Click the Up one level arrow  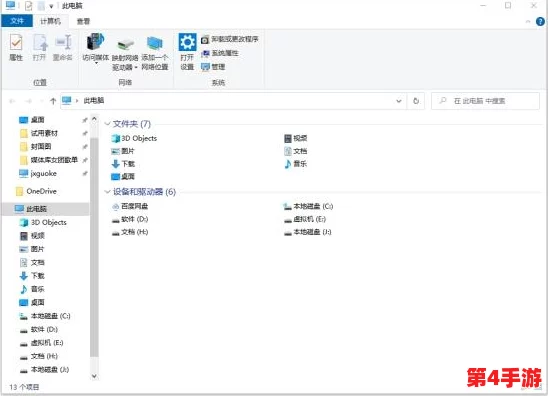click(x=53, y=101)
